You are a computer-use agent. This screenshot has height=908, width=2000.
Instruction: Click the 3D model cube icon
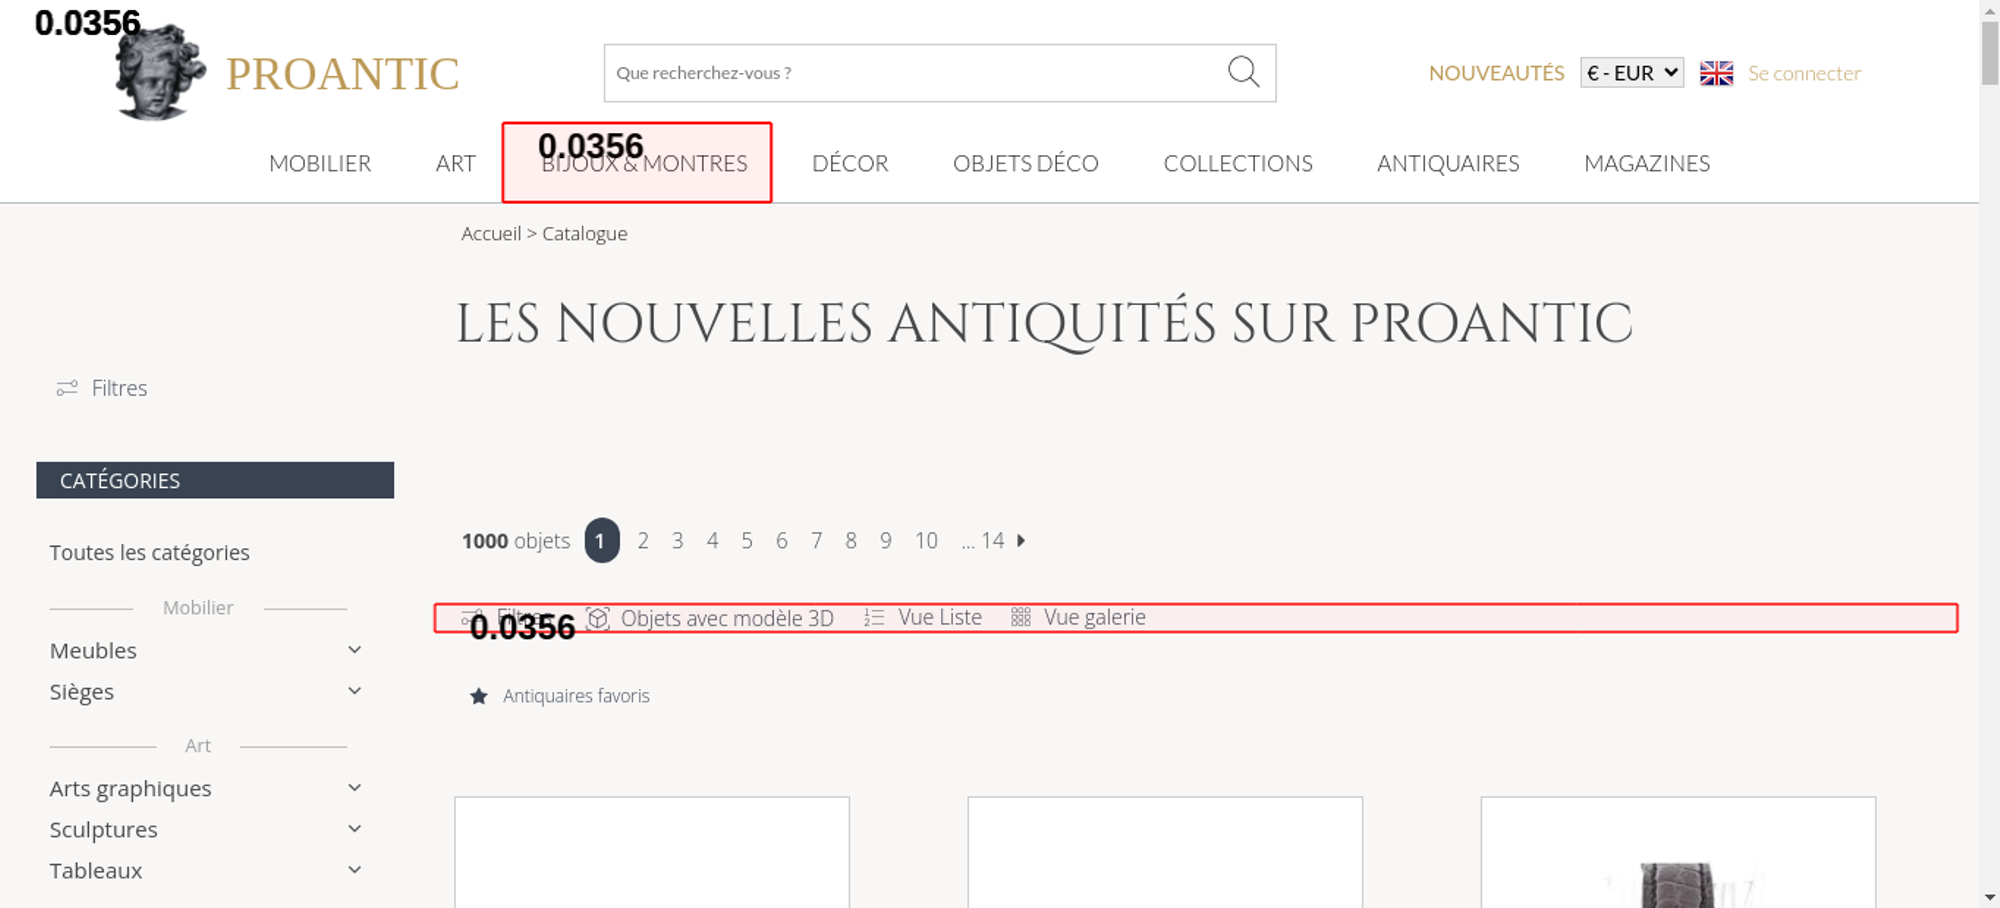(x=598, y=618)
